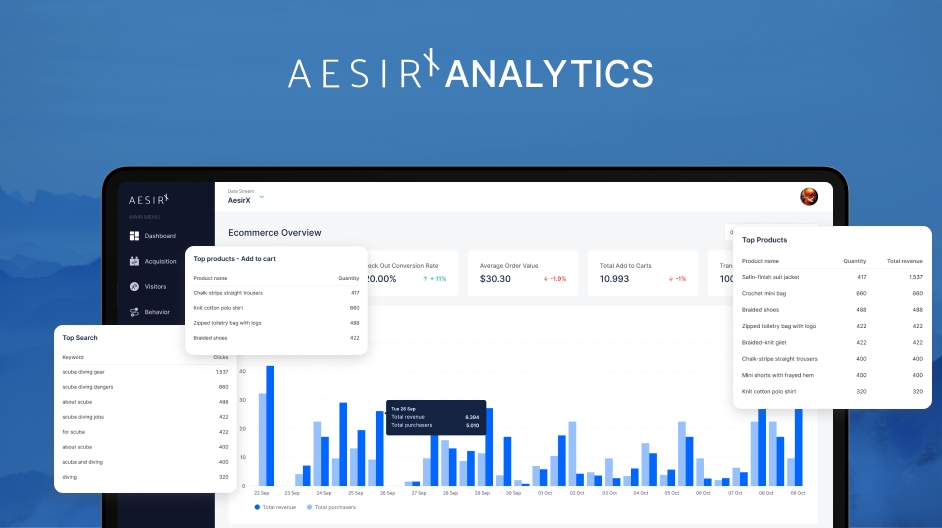
Task: Click the Clicks column header in Top Search
Action: pos(220,357)
